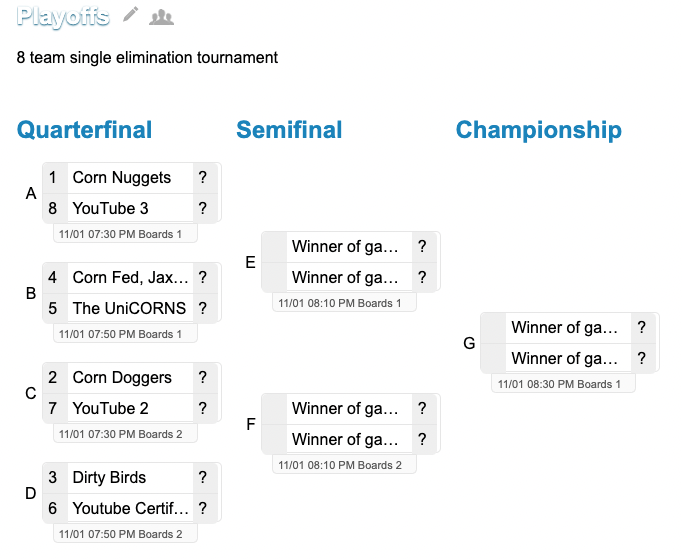The image size is (682, 559).
Task: Open championship game G schedule 08:30 PM label
Action: [563, 384]
